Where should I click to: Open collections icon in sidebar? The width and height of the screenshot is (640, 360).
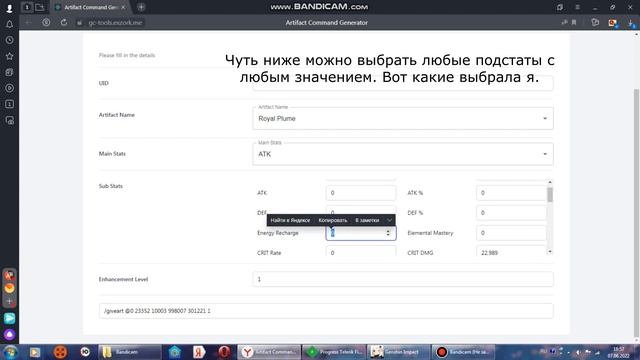[9, 72]
